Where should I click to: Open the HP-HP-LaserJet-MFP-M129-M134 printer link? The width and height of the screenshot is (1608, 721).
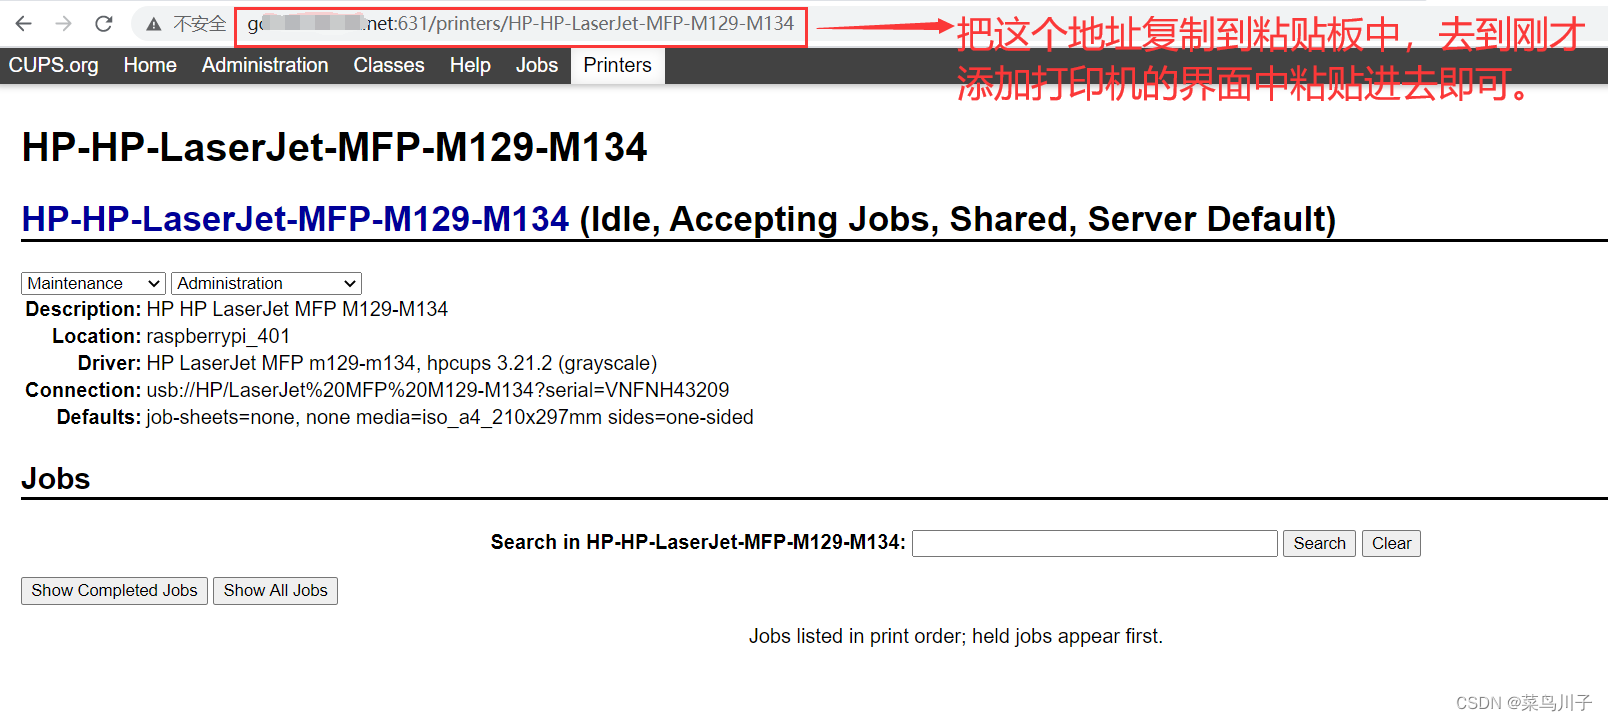pyautogui.click(x=296, y=219)
